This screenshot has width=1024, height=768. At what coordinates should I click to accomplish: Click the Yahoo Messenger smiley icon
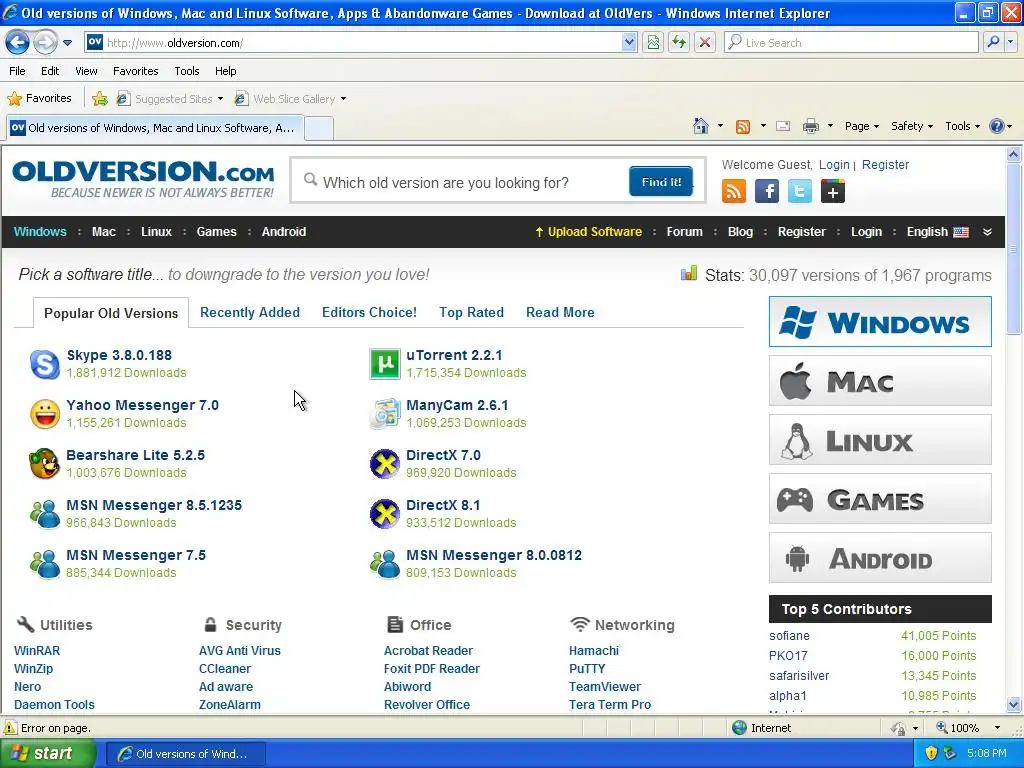(x=45, y=414)
